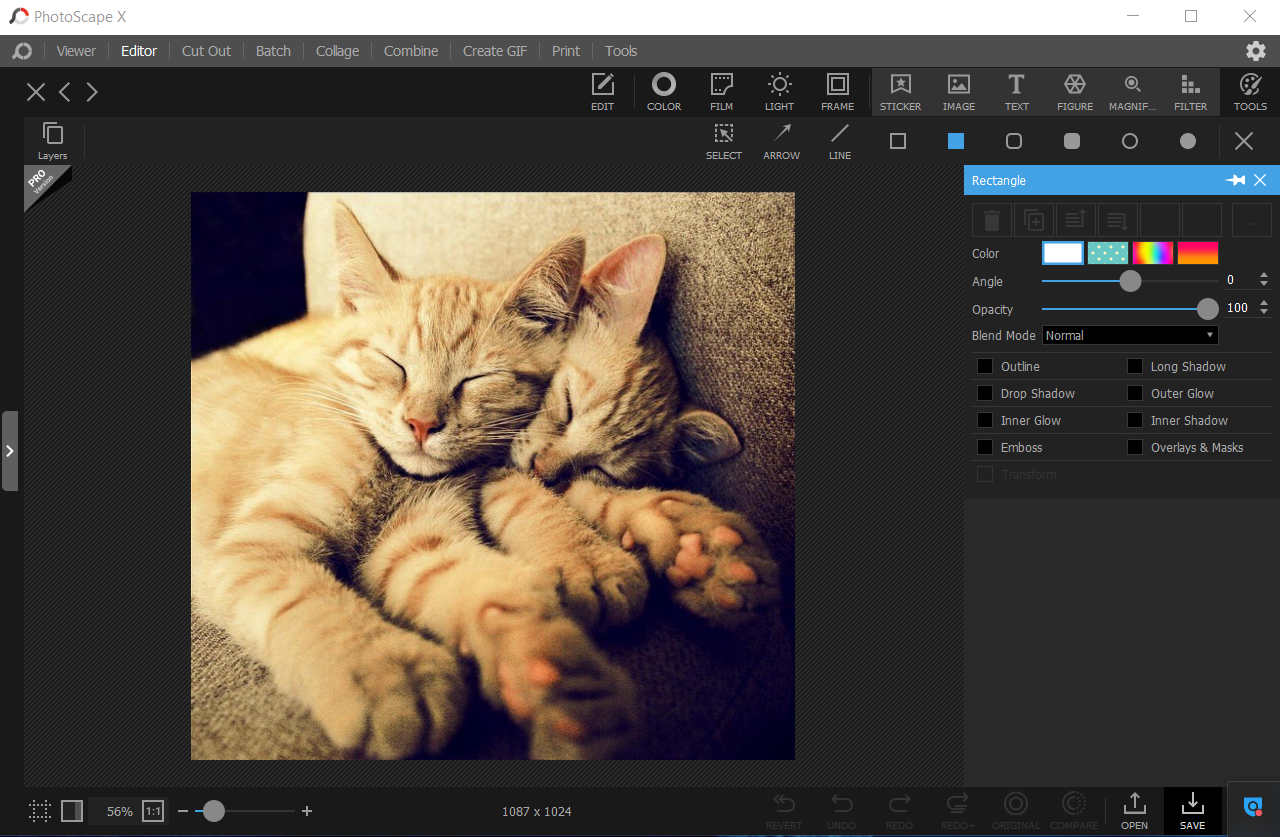Open the Frame tool
1280x837 pixels.
837,91
